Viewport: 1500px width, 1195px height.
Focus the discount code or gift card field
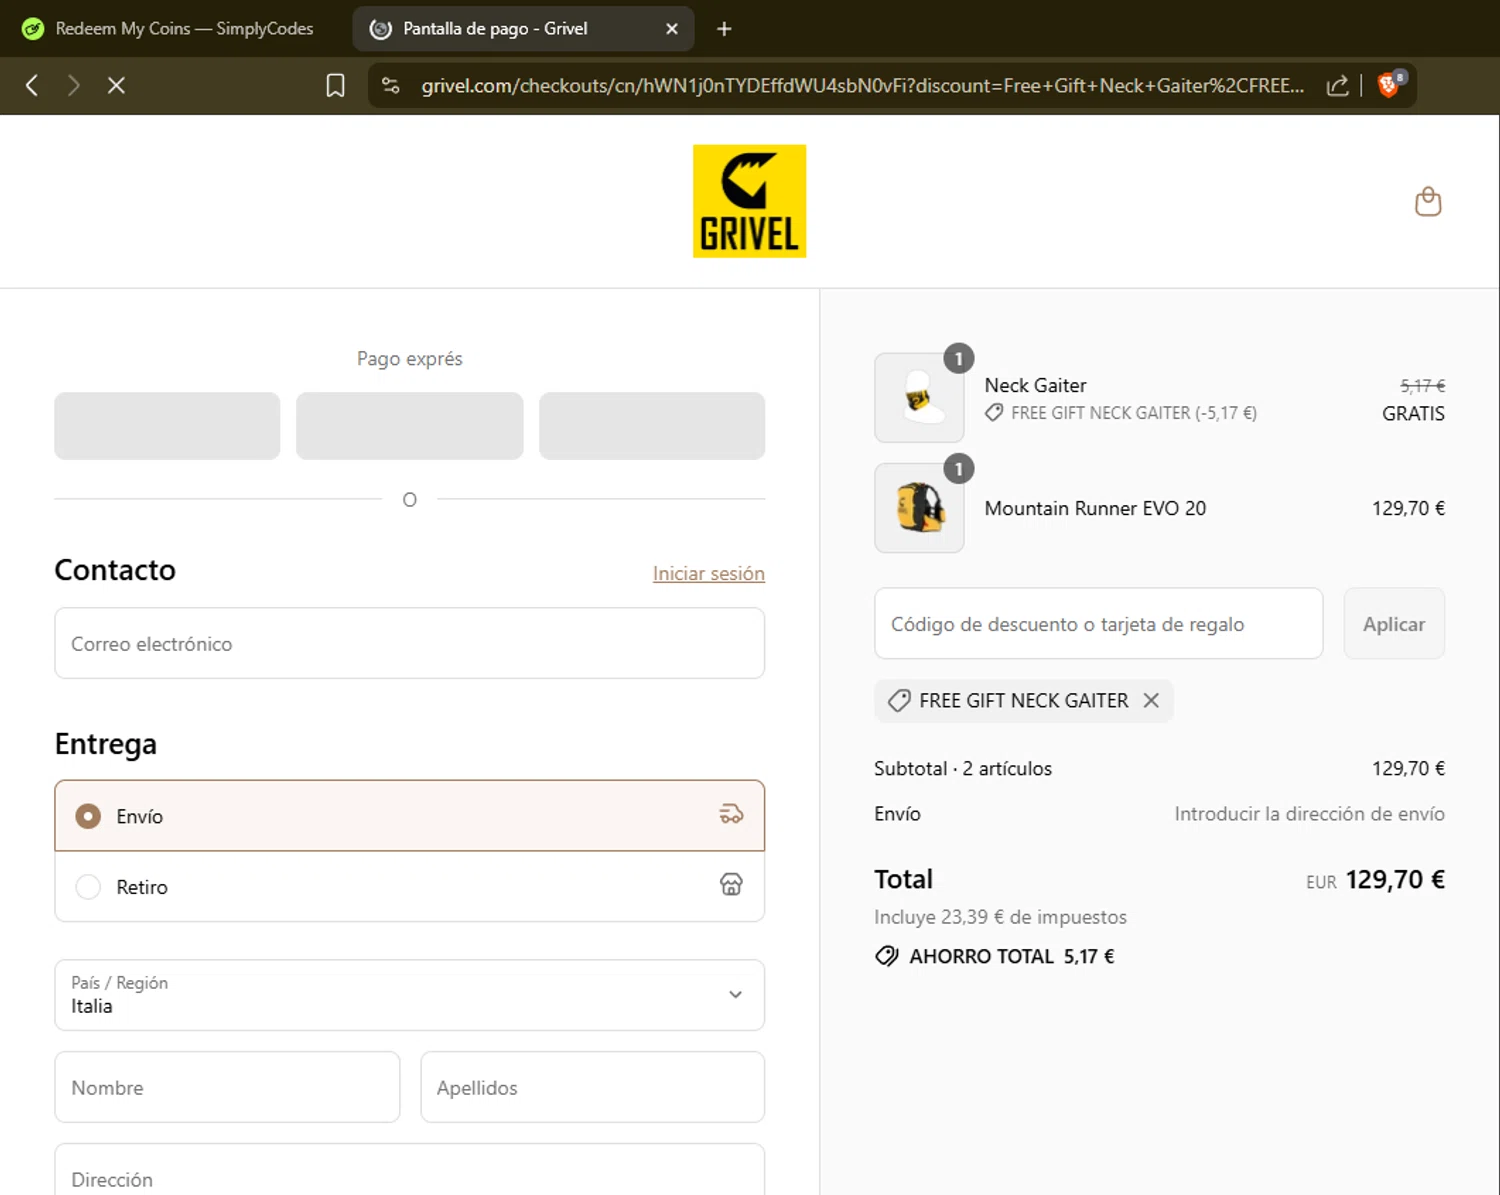point(1099,623)
